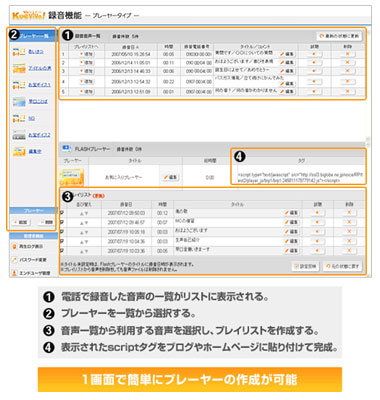Edit title of recording row 4

tap(287, 83)
